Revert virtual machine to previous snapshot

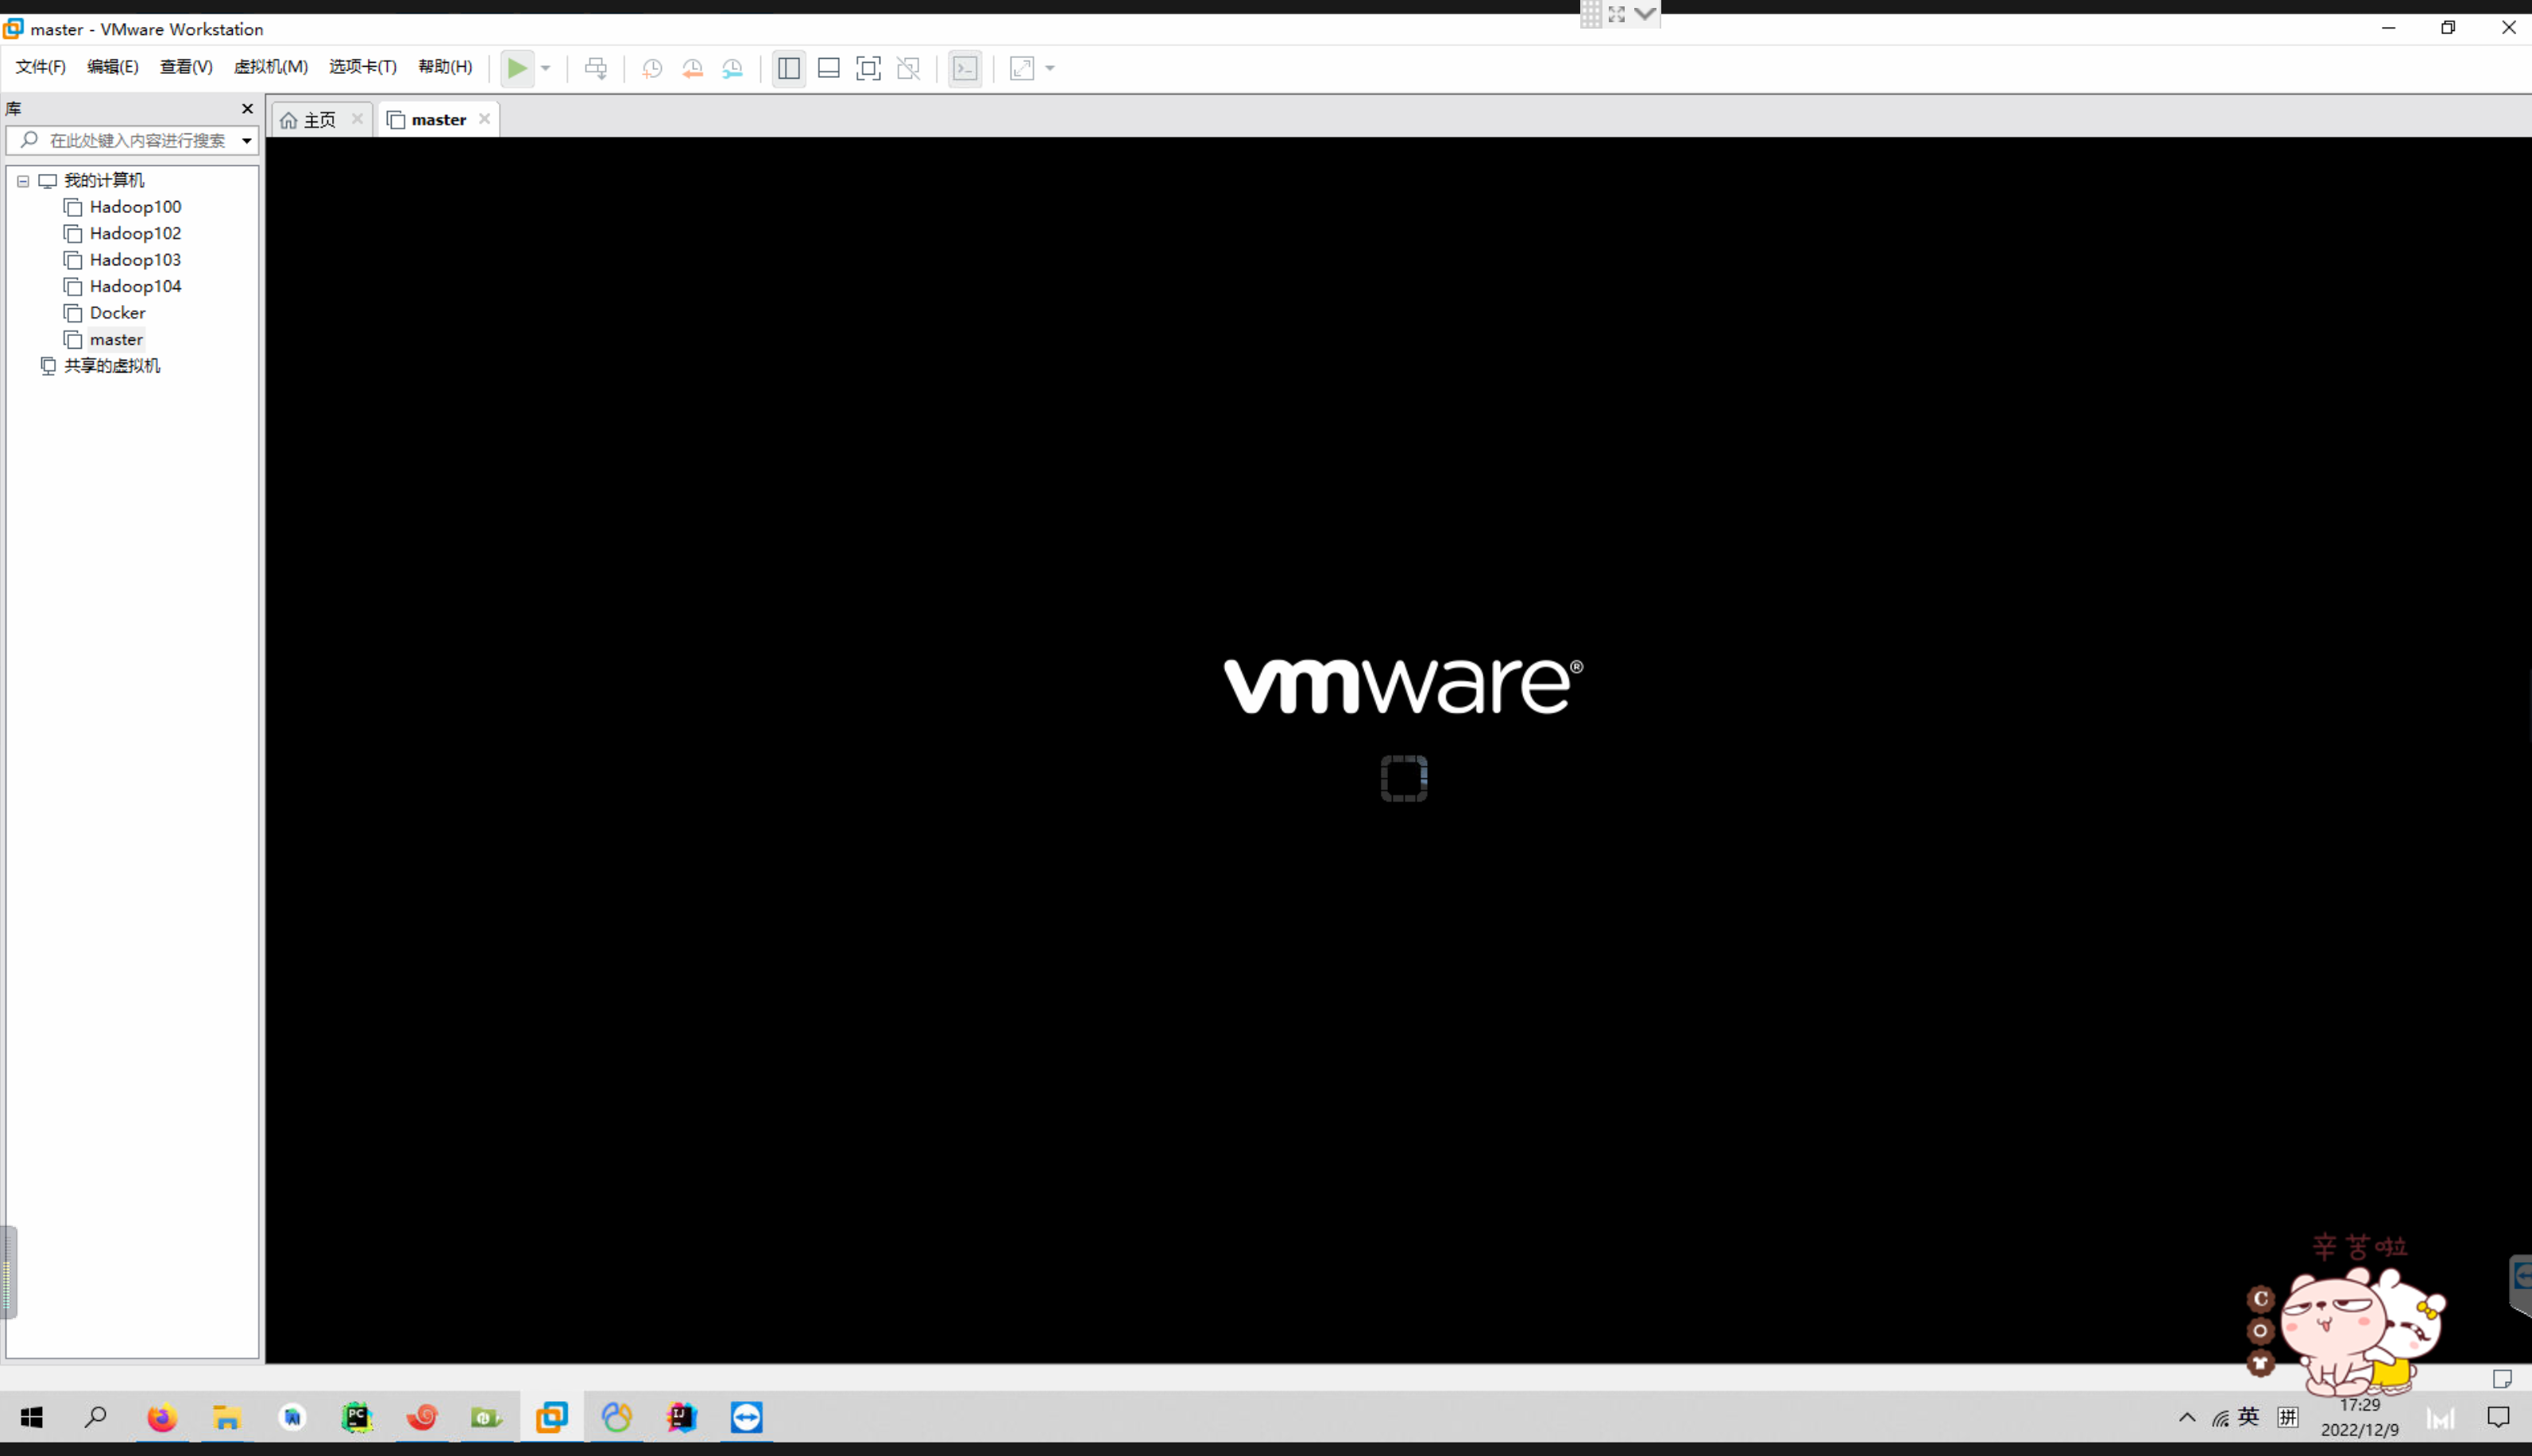coord(692,68)
